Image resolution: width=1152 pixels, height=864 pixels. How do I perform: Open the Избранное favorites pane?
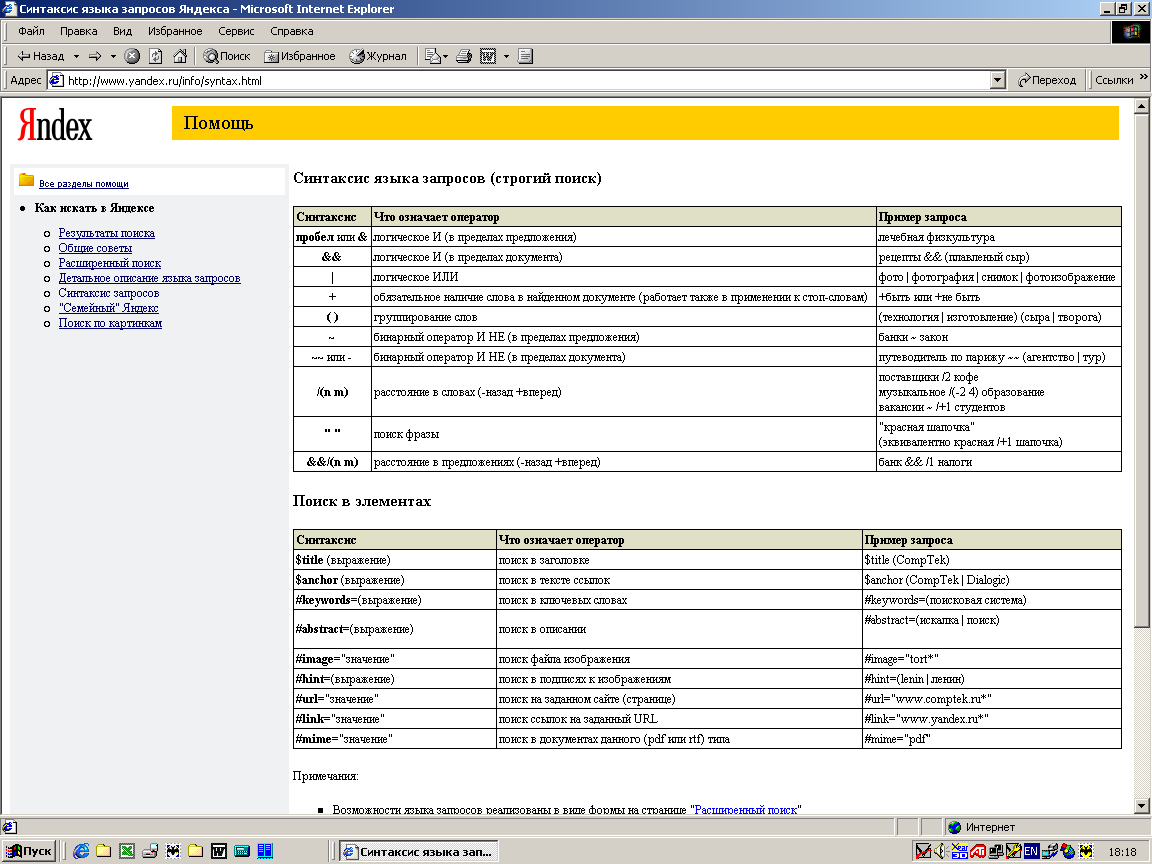coord(300,56)
